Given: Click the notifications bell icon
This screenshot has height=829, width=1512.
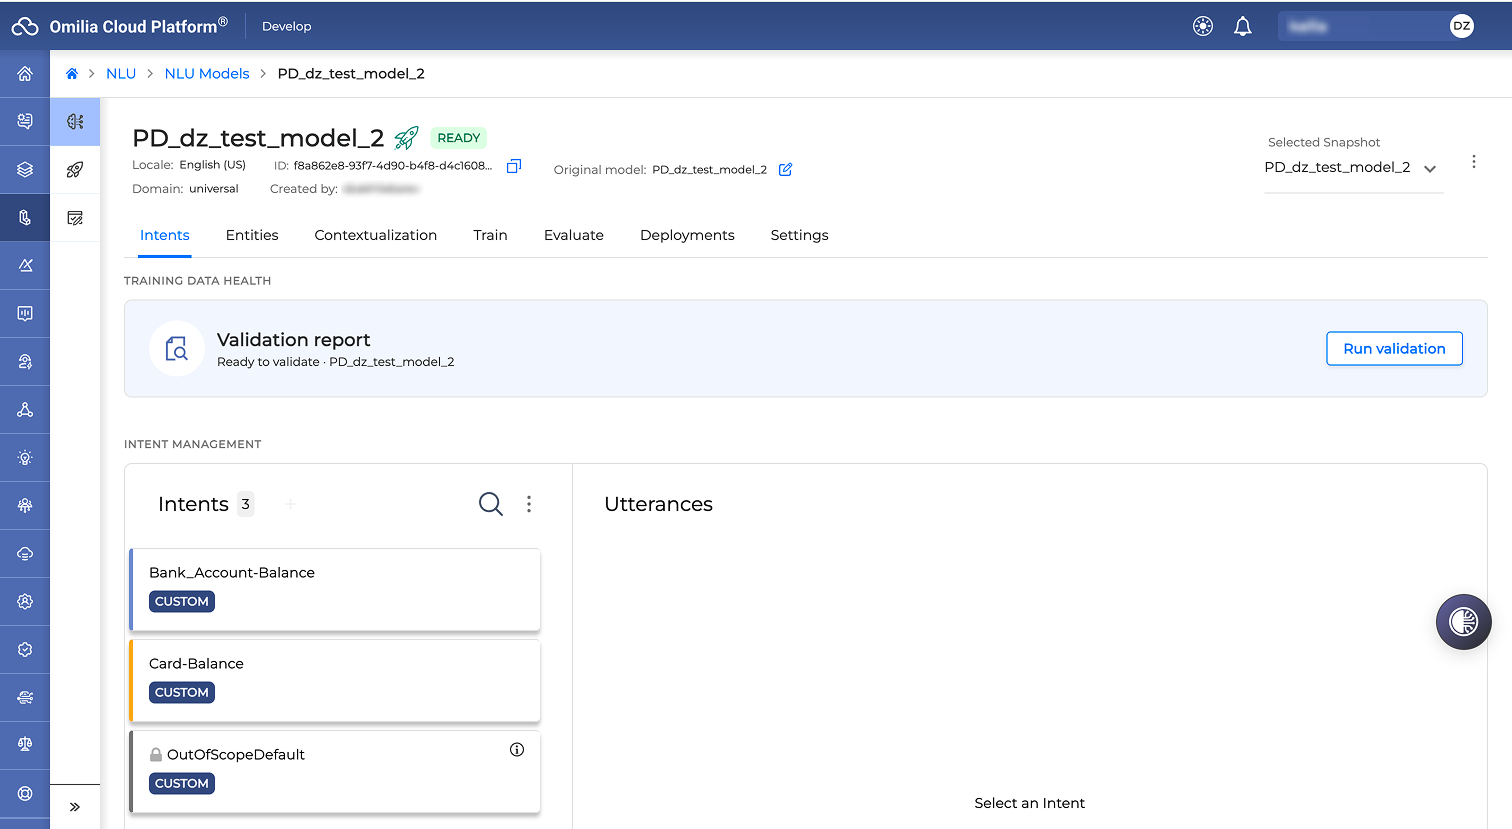Looking at the screenshot, I should tap(1242, 27).
